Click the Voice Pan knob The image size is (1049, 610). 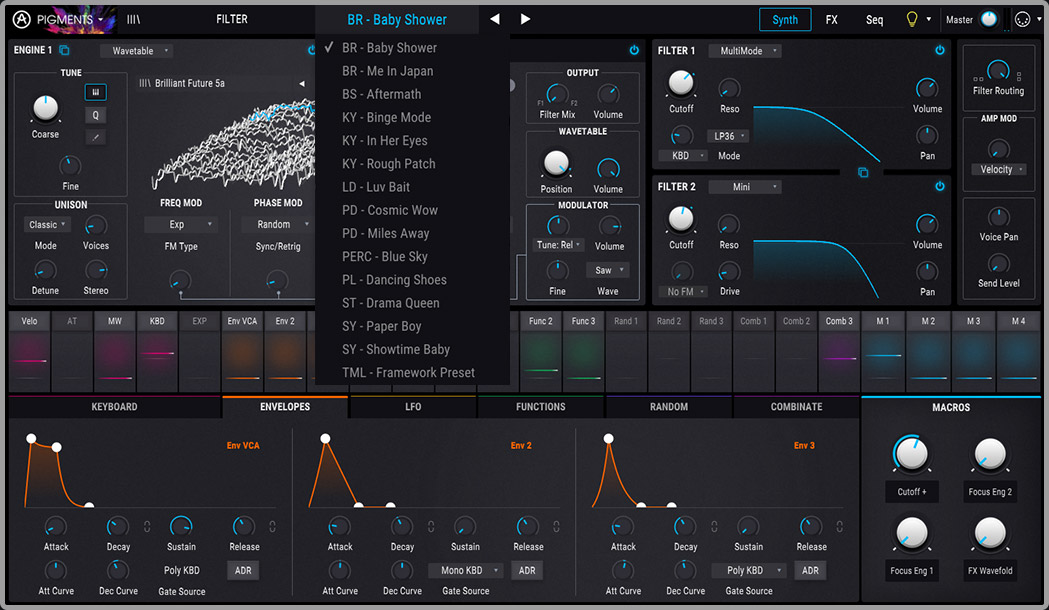coord(998,217)
